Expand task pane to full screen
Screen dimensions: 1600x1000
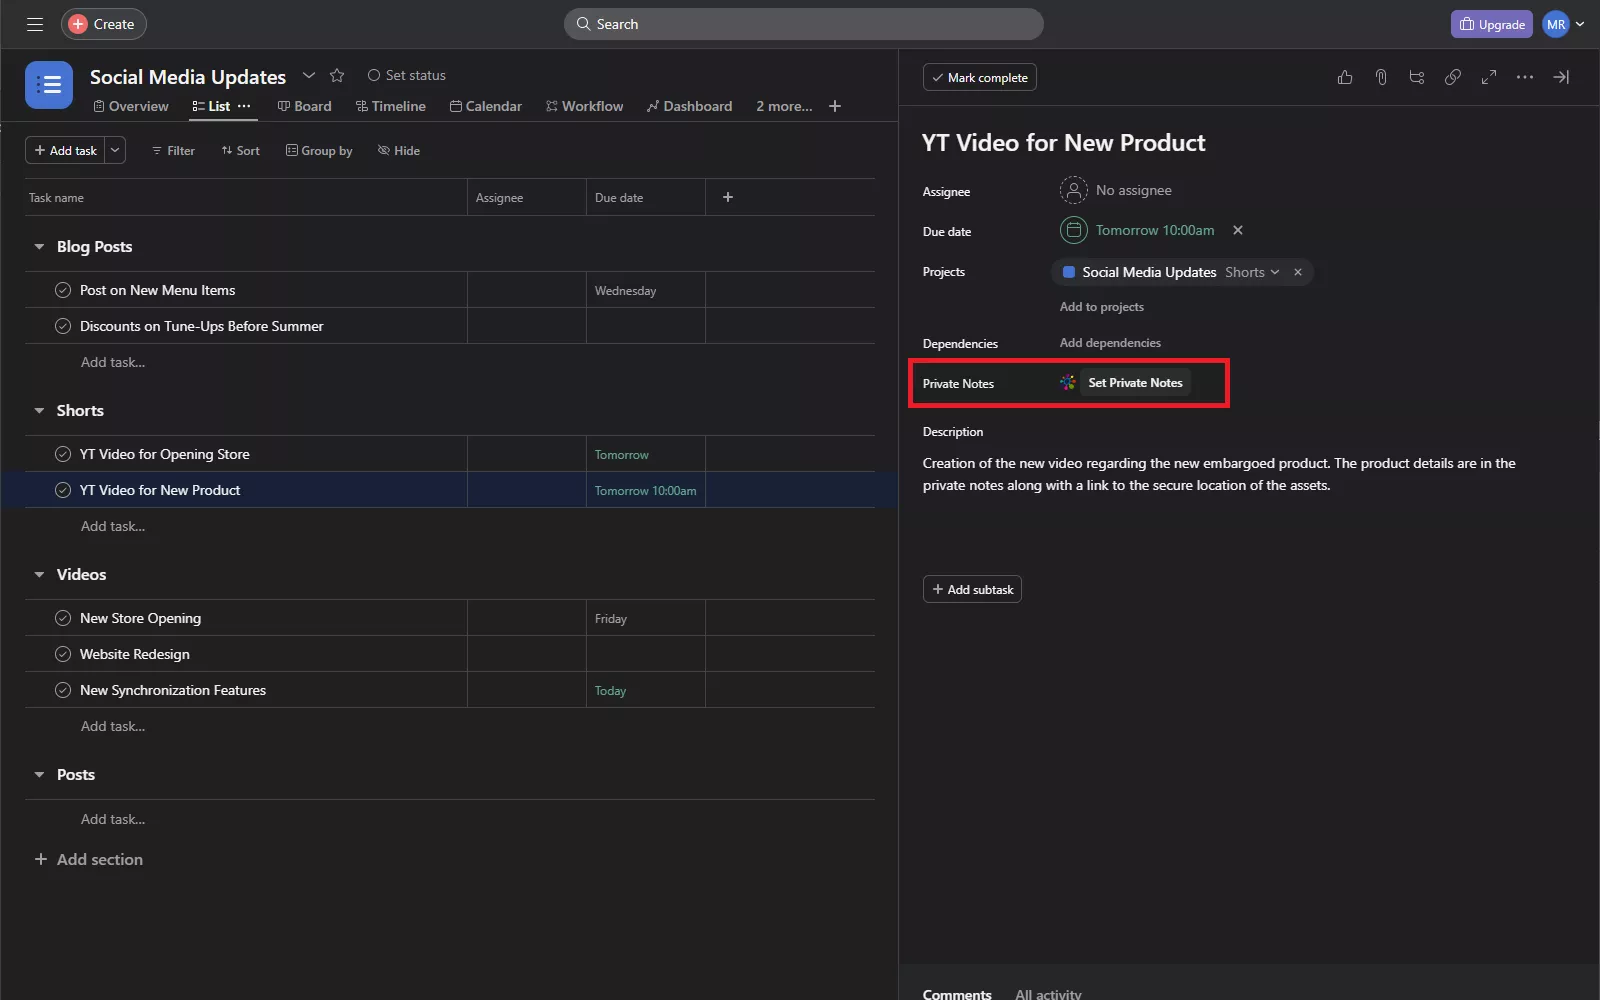pos(1489,77)
